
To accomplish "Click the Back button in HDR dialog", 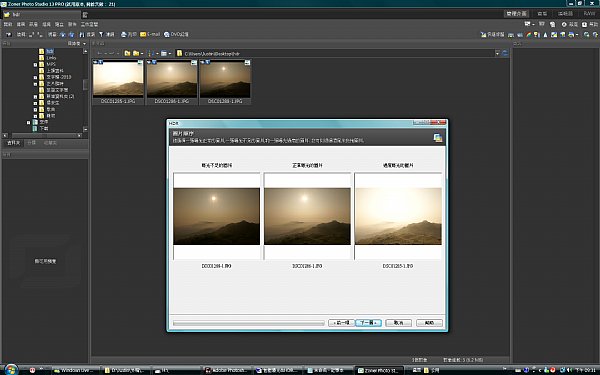I will coord(341,323).
